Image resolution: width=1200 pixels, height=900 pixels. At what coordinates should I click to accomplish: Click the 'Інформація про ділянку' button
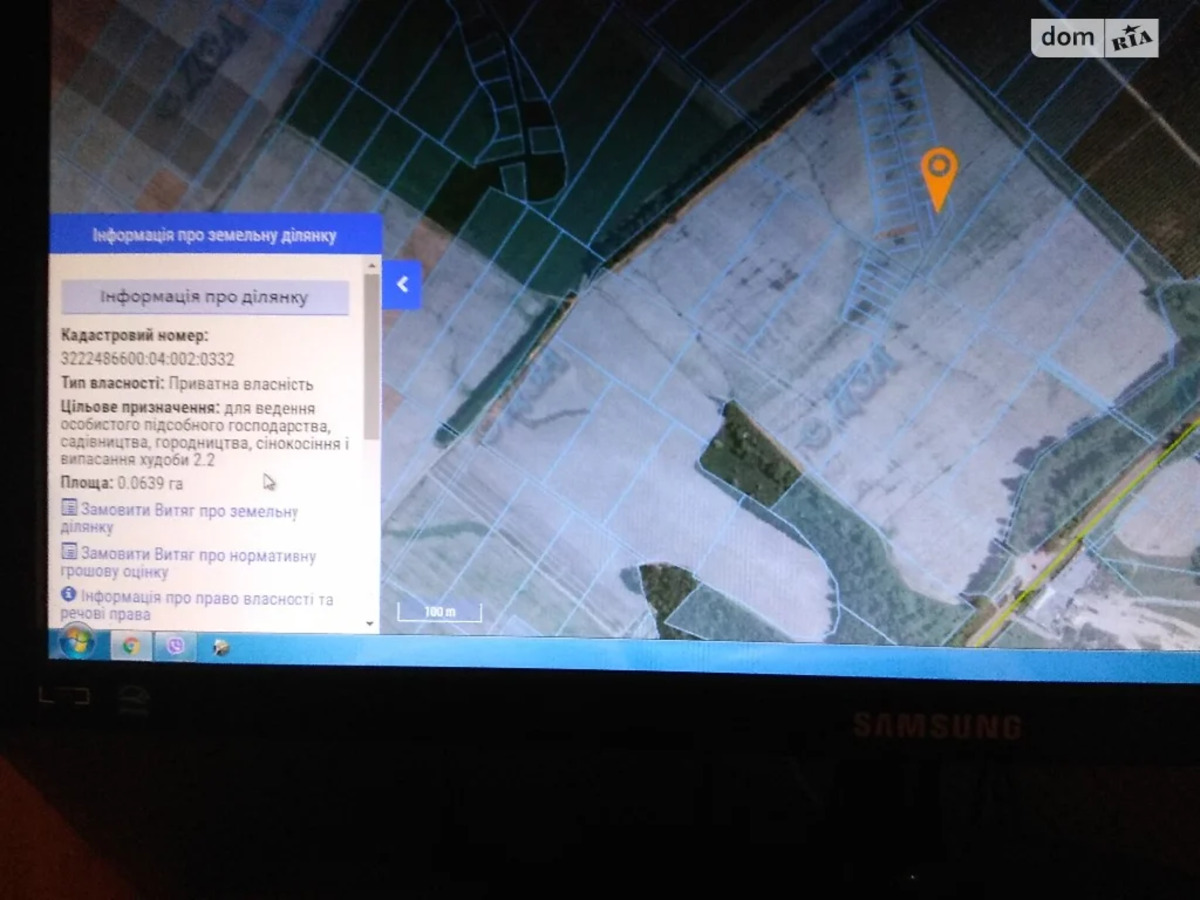[x=205, y=297]
